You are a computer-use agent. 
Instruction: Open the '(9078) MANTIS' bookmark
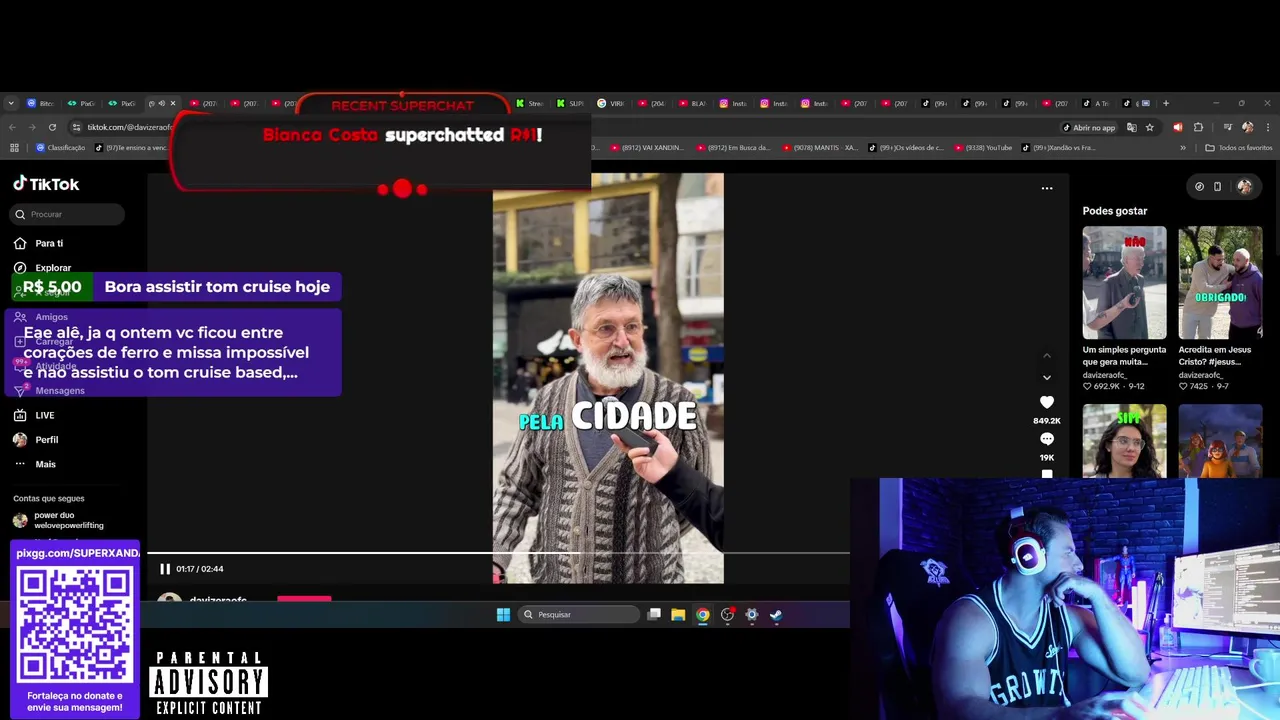[x=820, y=148]
